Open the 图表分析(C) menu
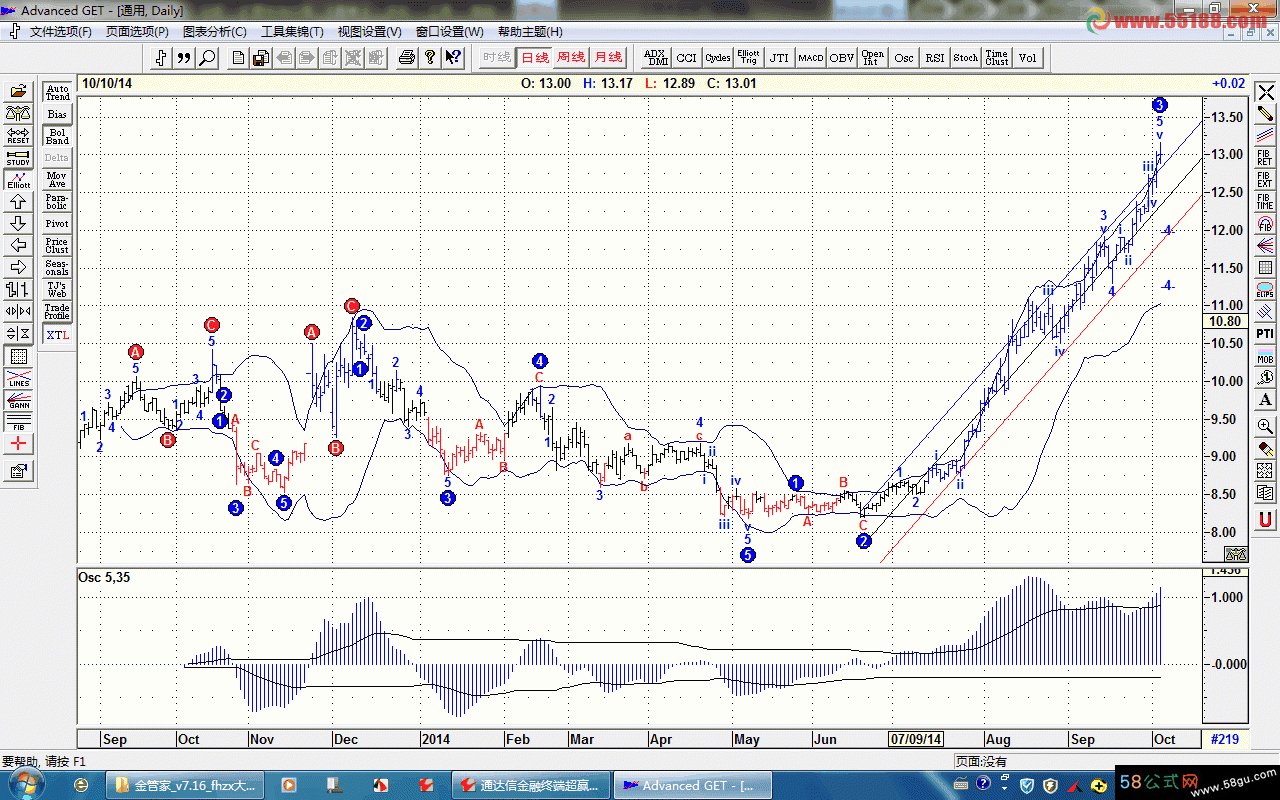 point(215,32)
